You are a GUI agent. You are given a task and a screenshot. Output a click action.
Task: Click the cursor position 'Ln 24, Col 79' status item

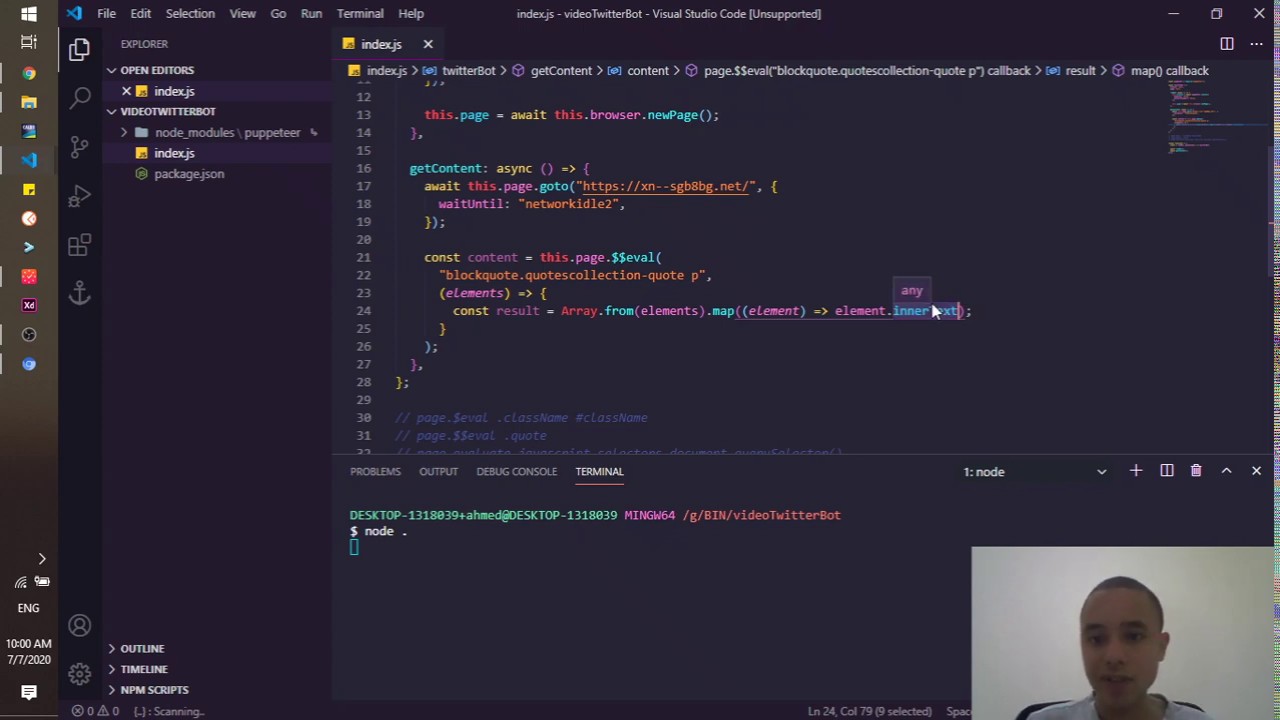coord(870,711)
